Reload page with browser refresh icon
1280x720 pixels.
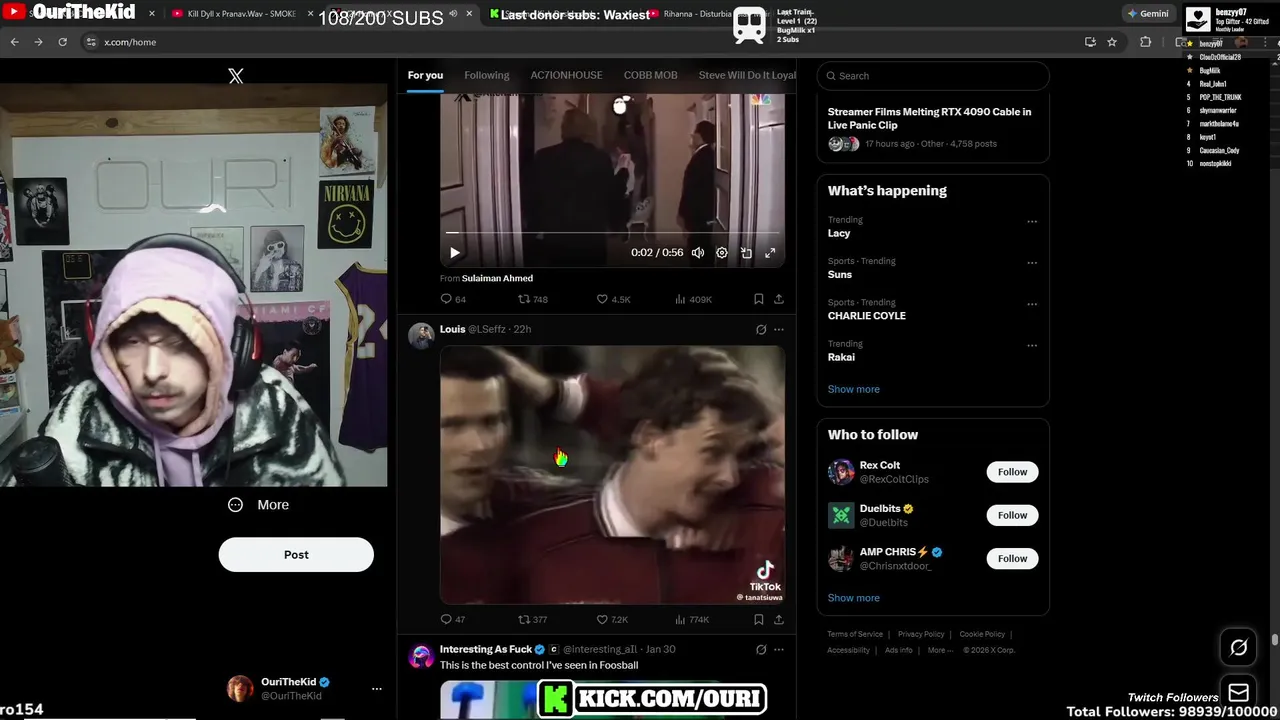62,42
